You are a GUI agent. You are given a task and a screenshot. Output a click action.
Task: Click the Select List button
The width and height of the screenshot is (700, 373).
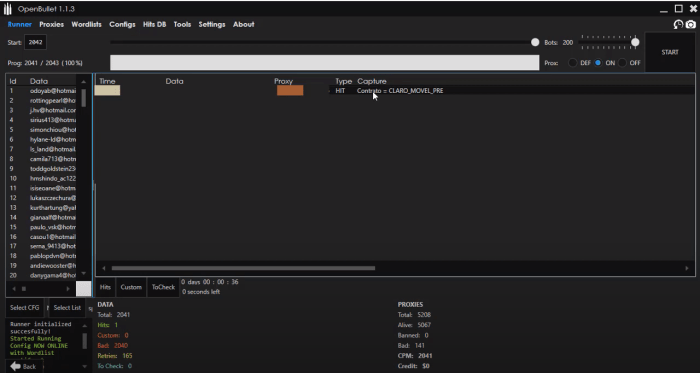point(67,308)
